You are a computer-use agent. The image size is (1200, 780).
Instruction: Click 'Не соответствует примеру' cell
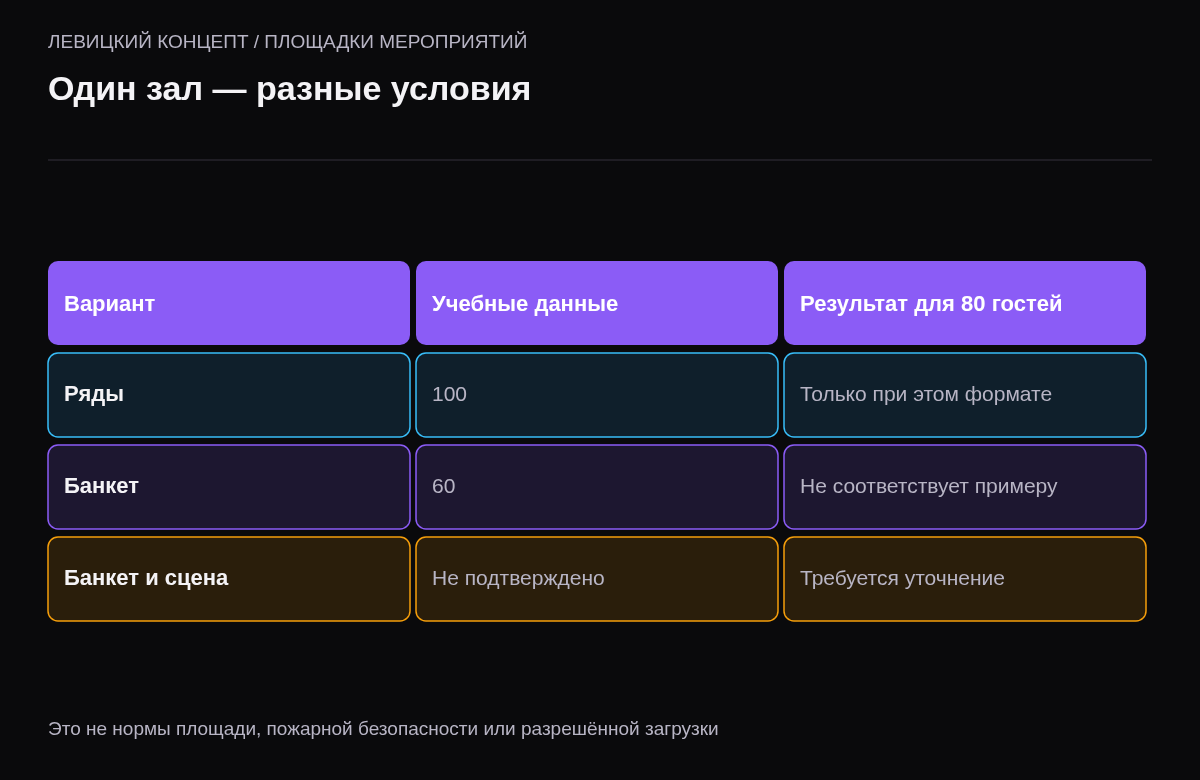pyautogui.click(x=965, y=487)
